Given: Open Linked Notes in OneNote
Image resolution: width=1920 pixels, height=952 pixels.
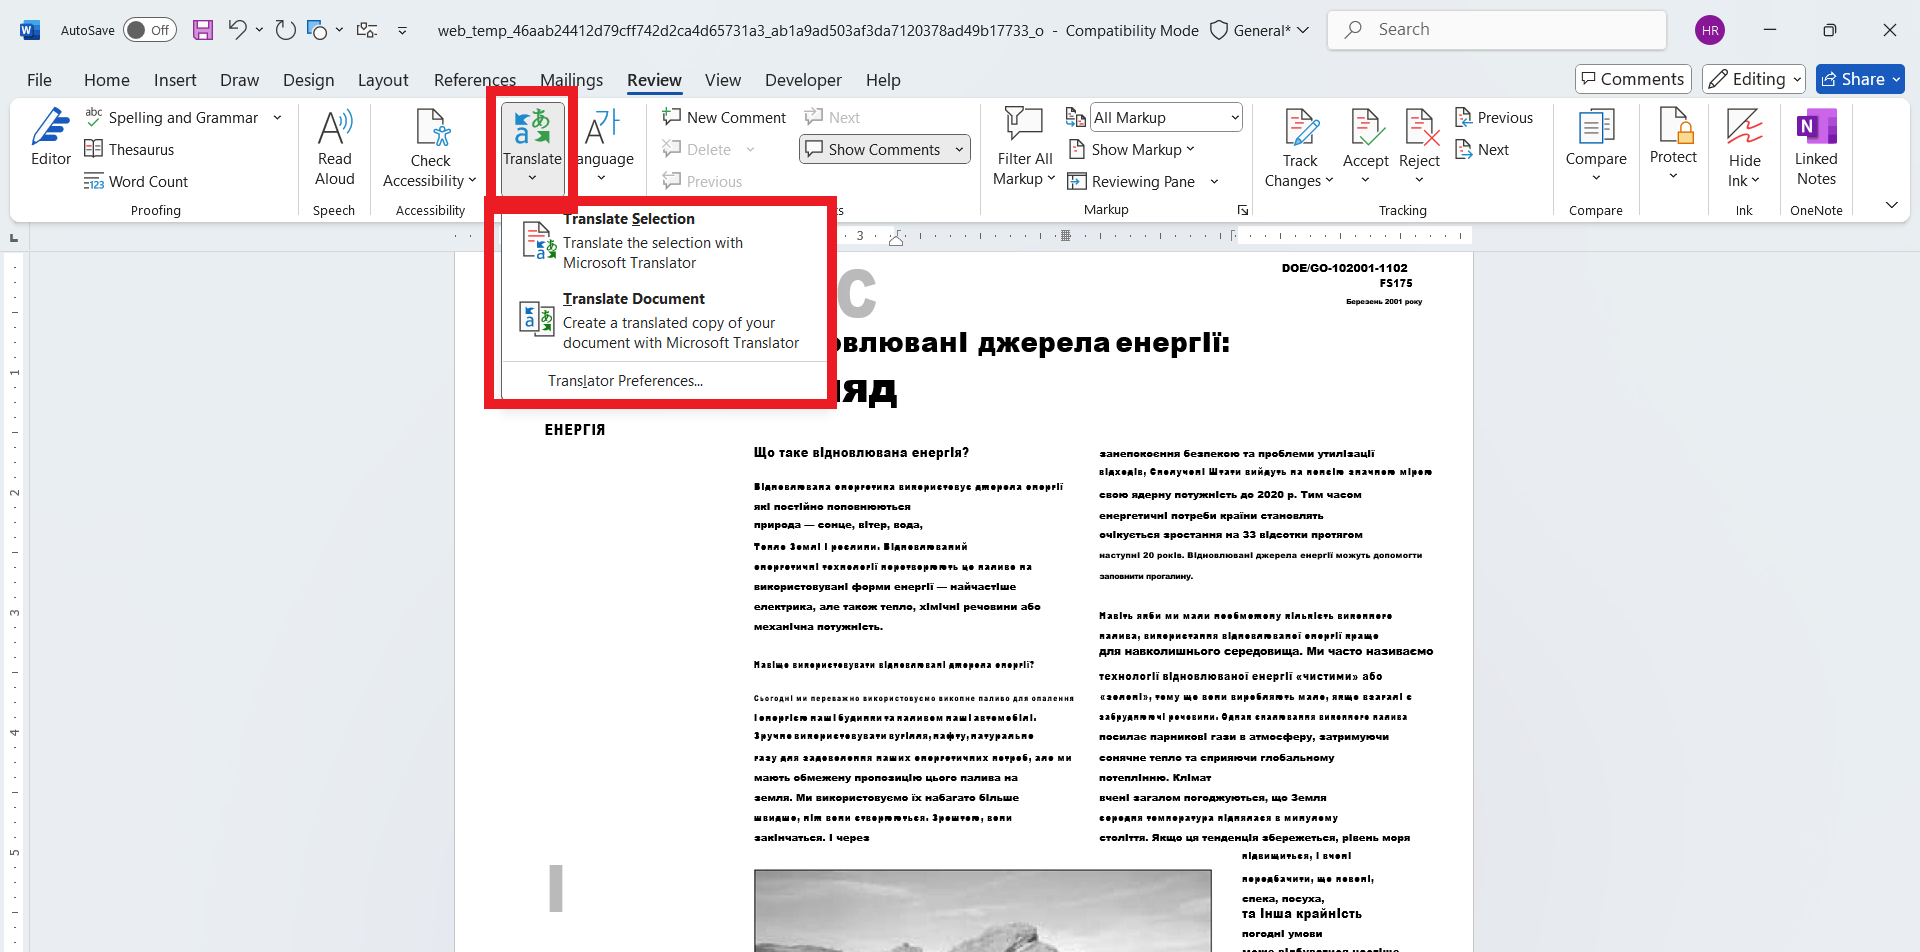Looking at the screenshot, I should [x=1816, y=147].
